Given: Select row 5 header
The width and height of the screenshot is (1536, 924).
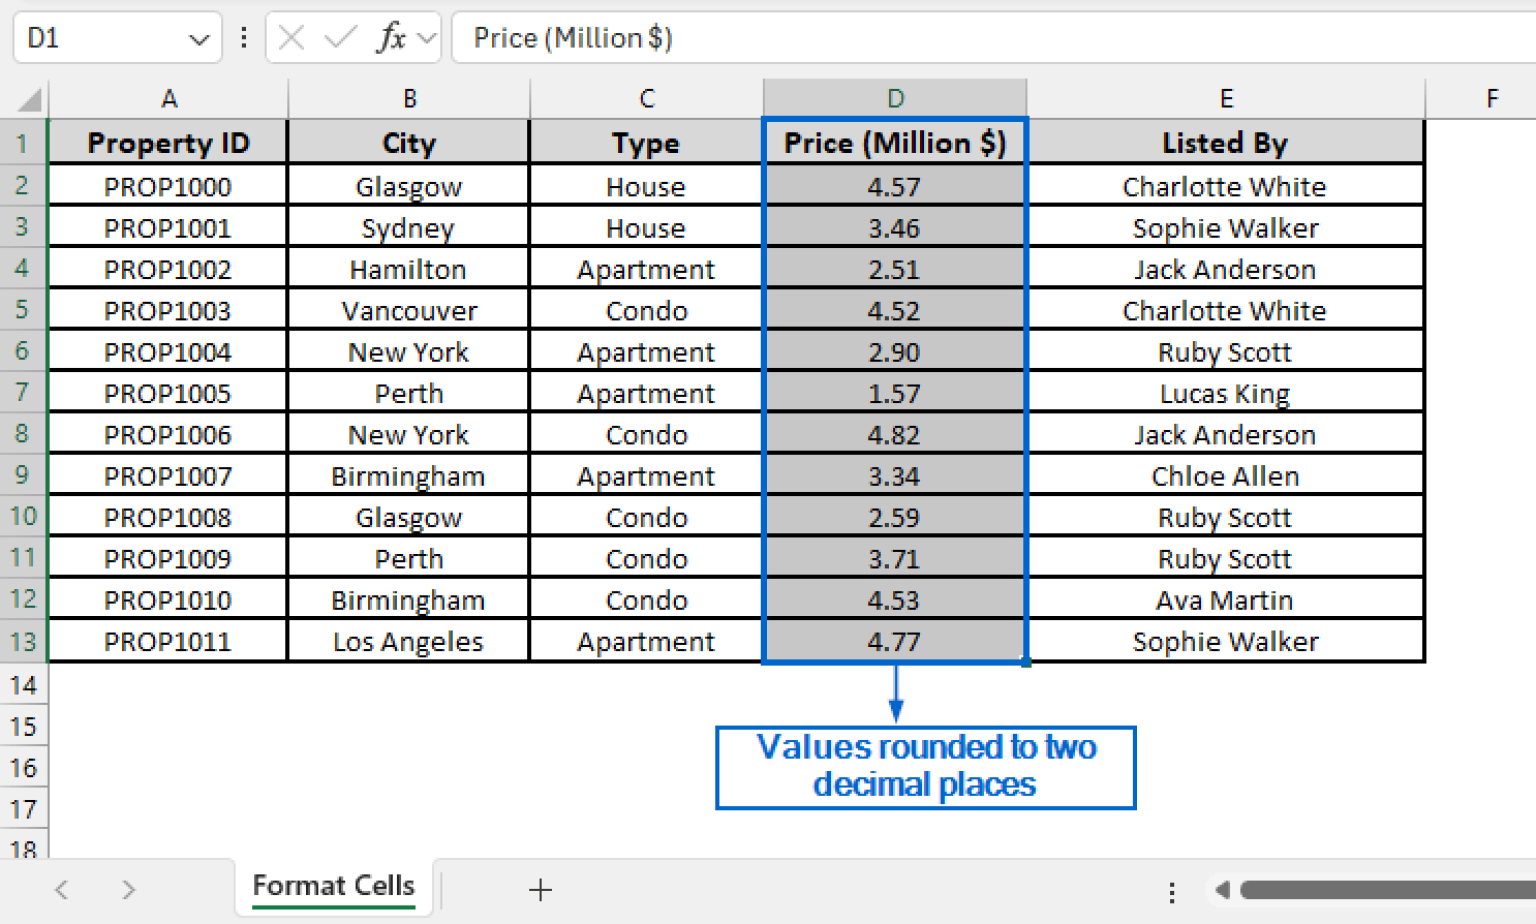Looking at the screenshot, I should 23,309.
